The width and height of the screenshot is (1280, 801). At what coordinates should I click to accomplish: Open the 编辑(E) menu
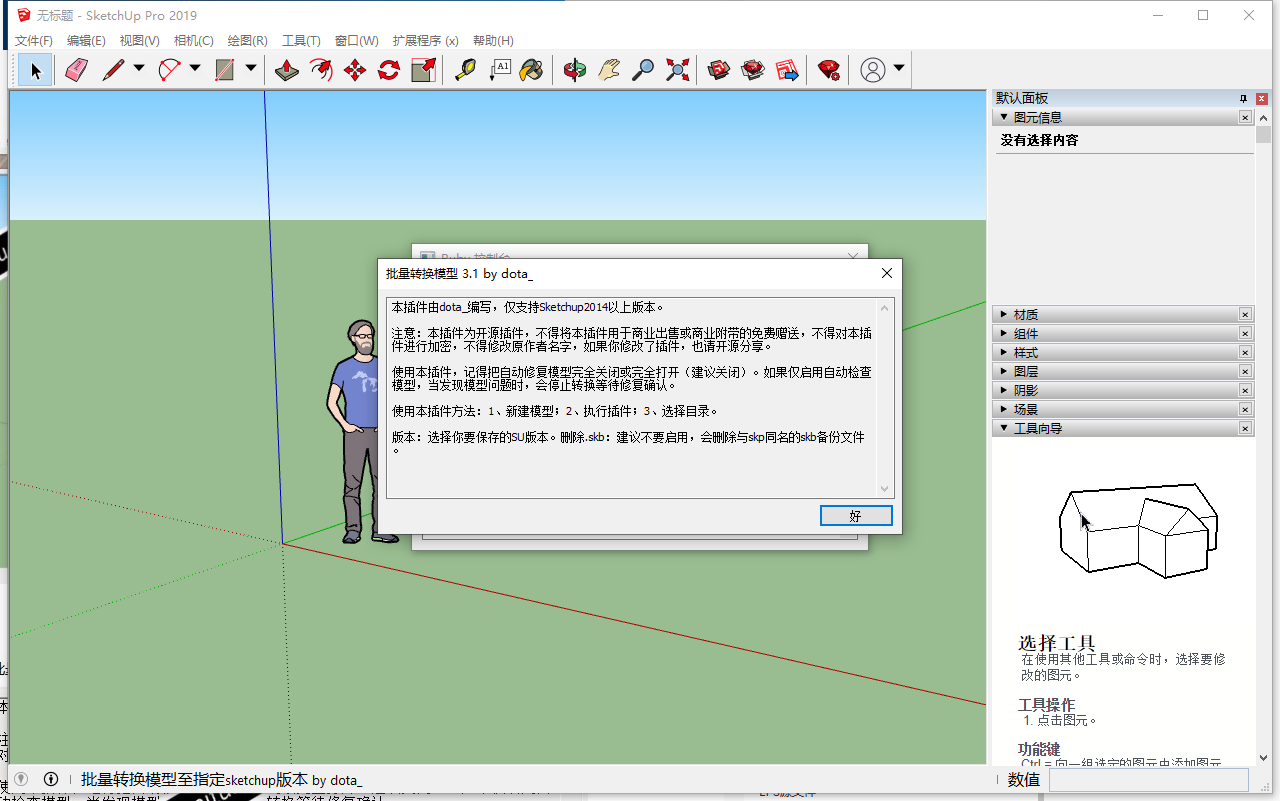[x=86, y=41]
